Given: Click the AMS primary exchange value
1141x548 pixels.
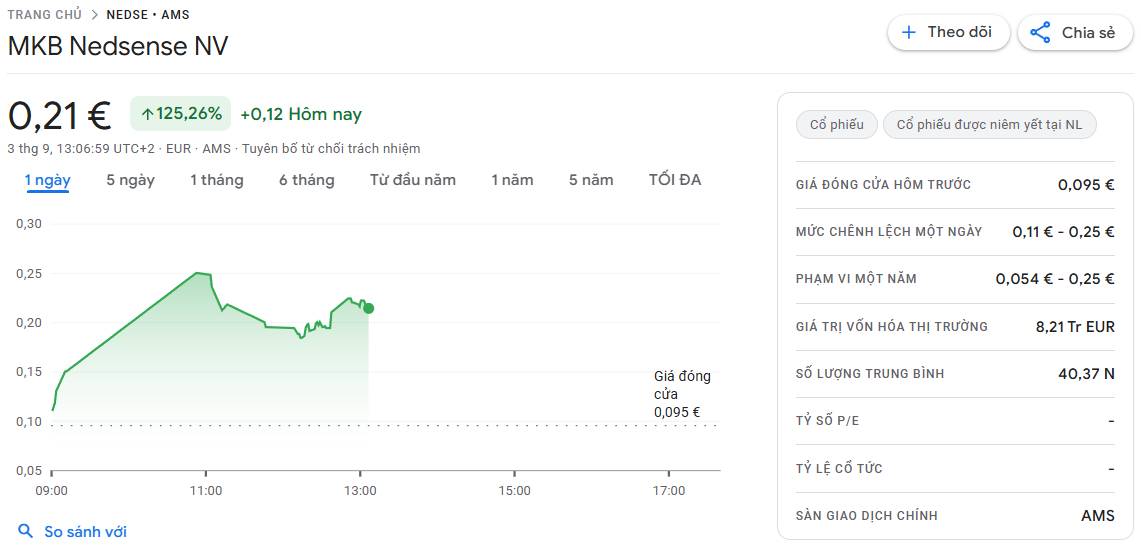Looking at the screenshot, I should pos(1097,516).
